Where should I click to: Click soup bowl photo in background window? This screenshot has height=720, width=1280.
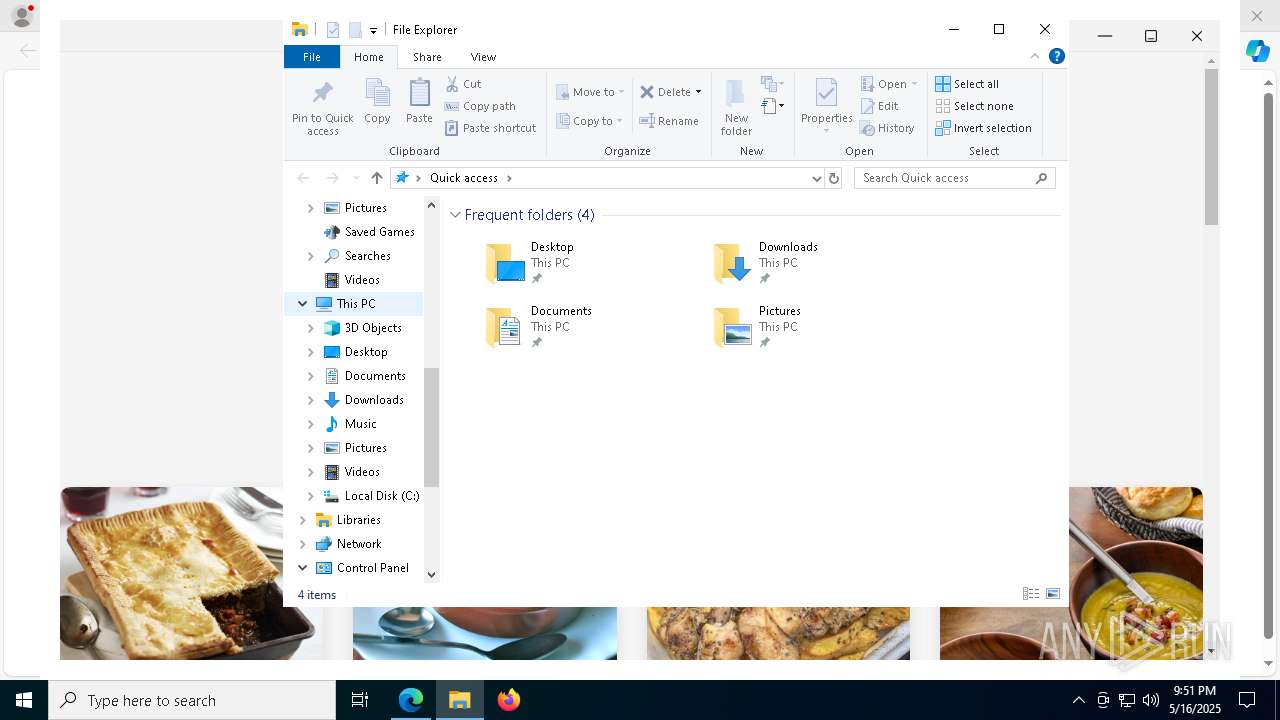pos(1135,573)
